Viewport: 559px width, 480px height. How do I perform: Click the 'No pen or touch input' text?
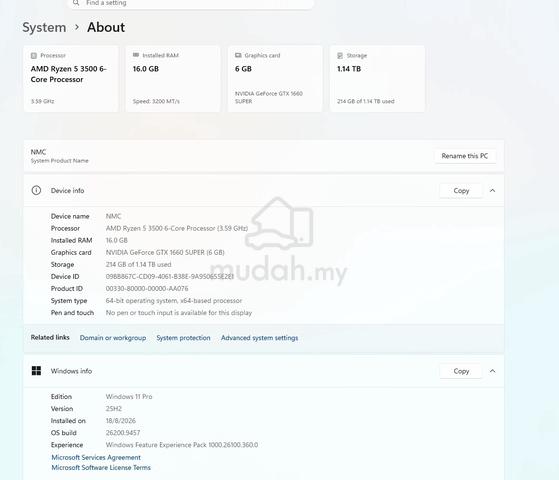(x=179, y=313)
